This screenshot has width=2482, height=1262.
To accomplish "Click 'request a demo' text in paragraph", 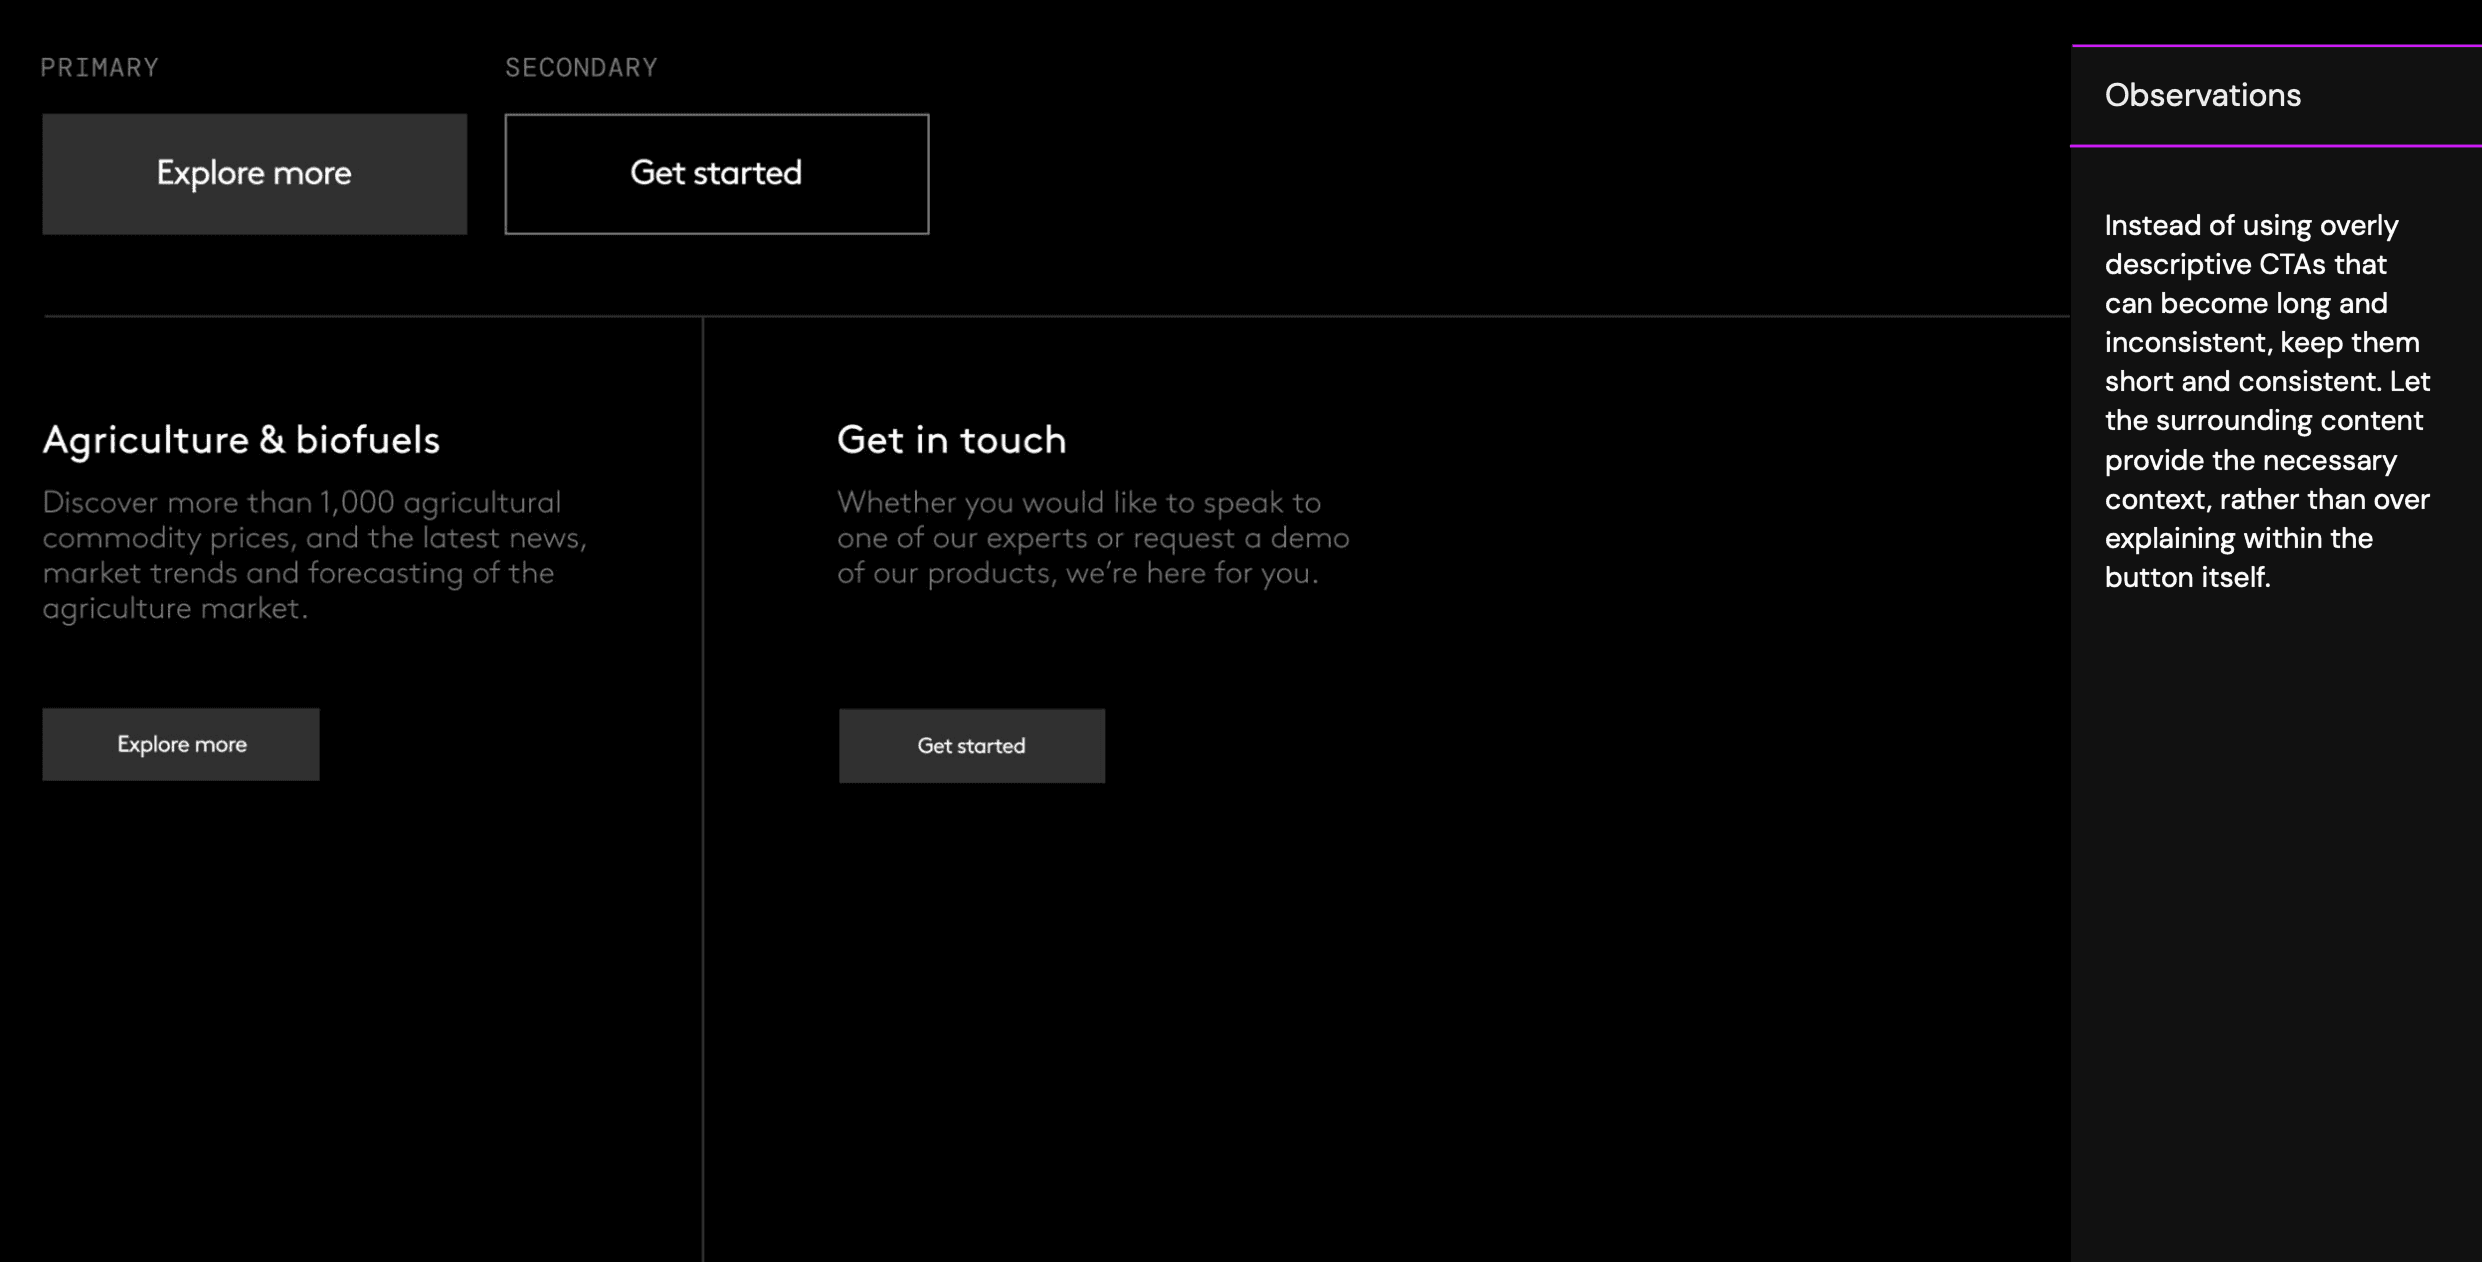I will (x=1240, y=538).
